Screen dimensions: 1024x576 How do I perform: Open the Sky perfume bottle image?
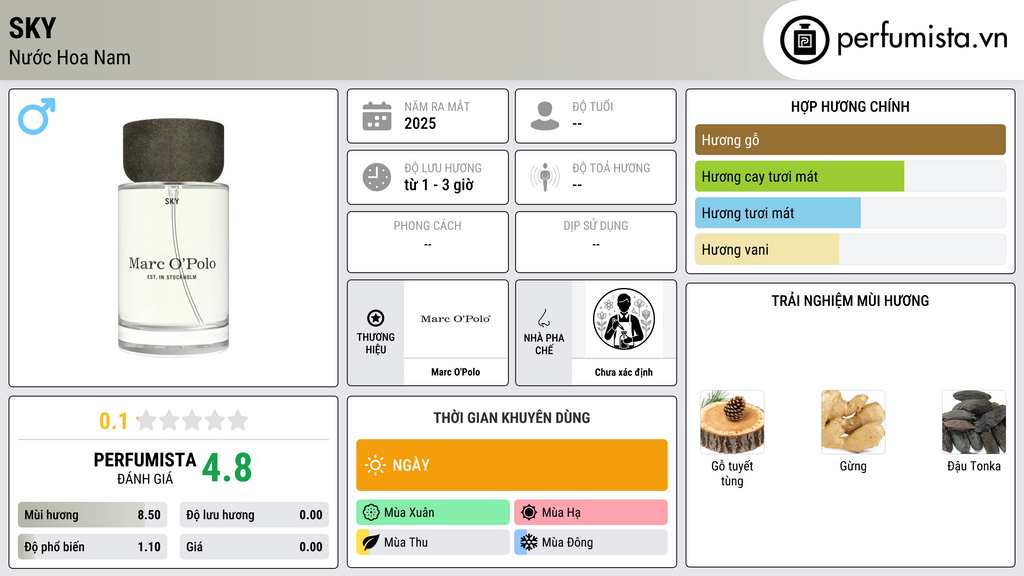pos(173,238)
